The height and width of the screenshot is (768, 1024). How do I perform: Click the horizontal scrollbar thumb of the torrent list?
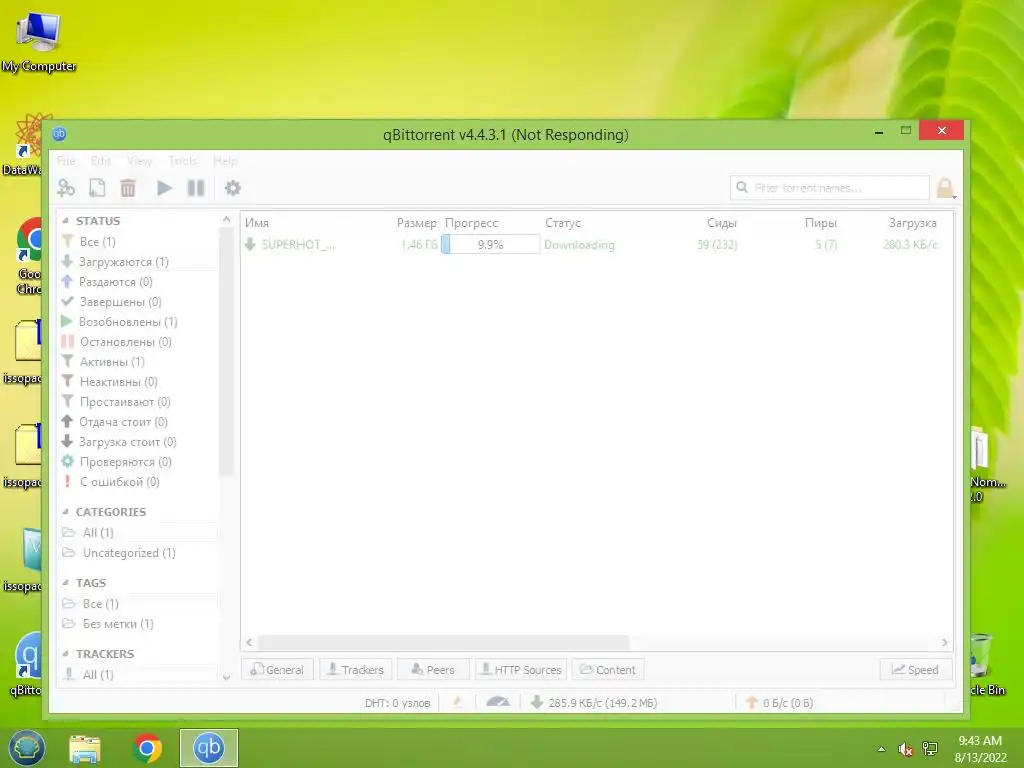point(443,643)
